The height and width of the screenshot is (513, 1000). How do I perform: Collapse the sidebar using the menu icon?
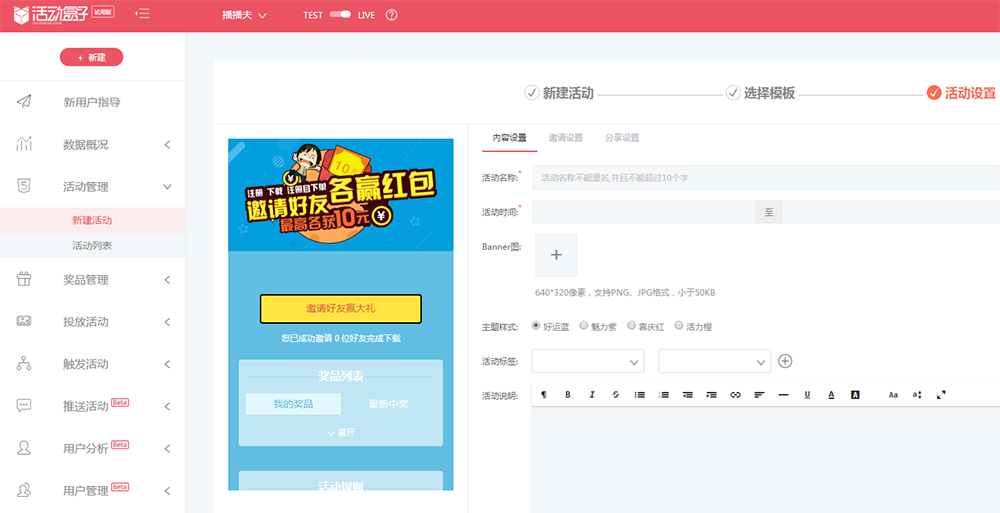pyautogui.click(x=143, y=14)
